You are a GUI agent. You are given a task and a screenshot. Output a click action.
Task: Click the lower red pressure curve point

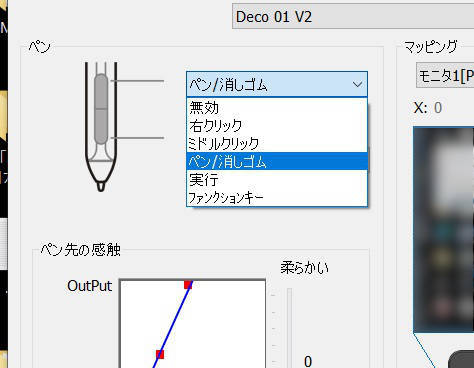coord(160,354)
